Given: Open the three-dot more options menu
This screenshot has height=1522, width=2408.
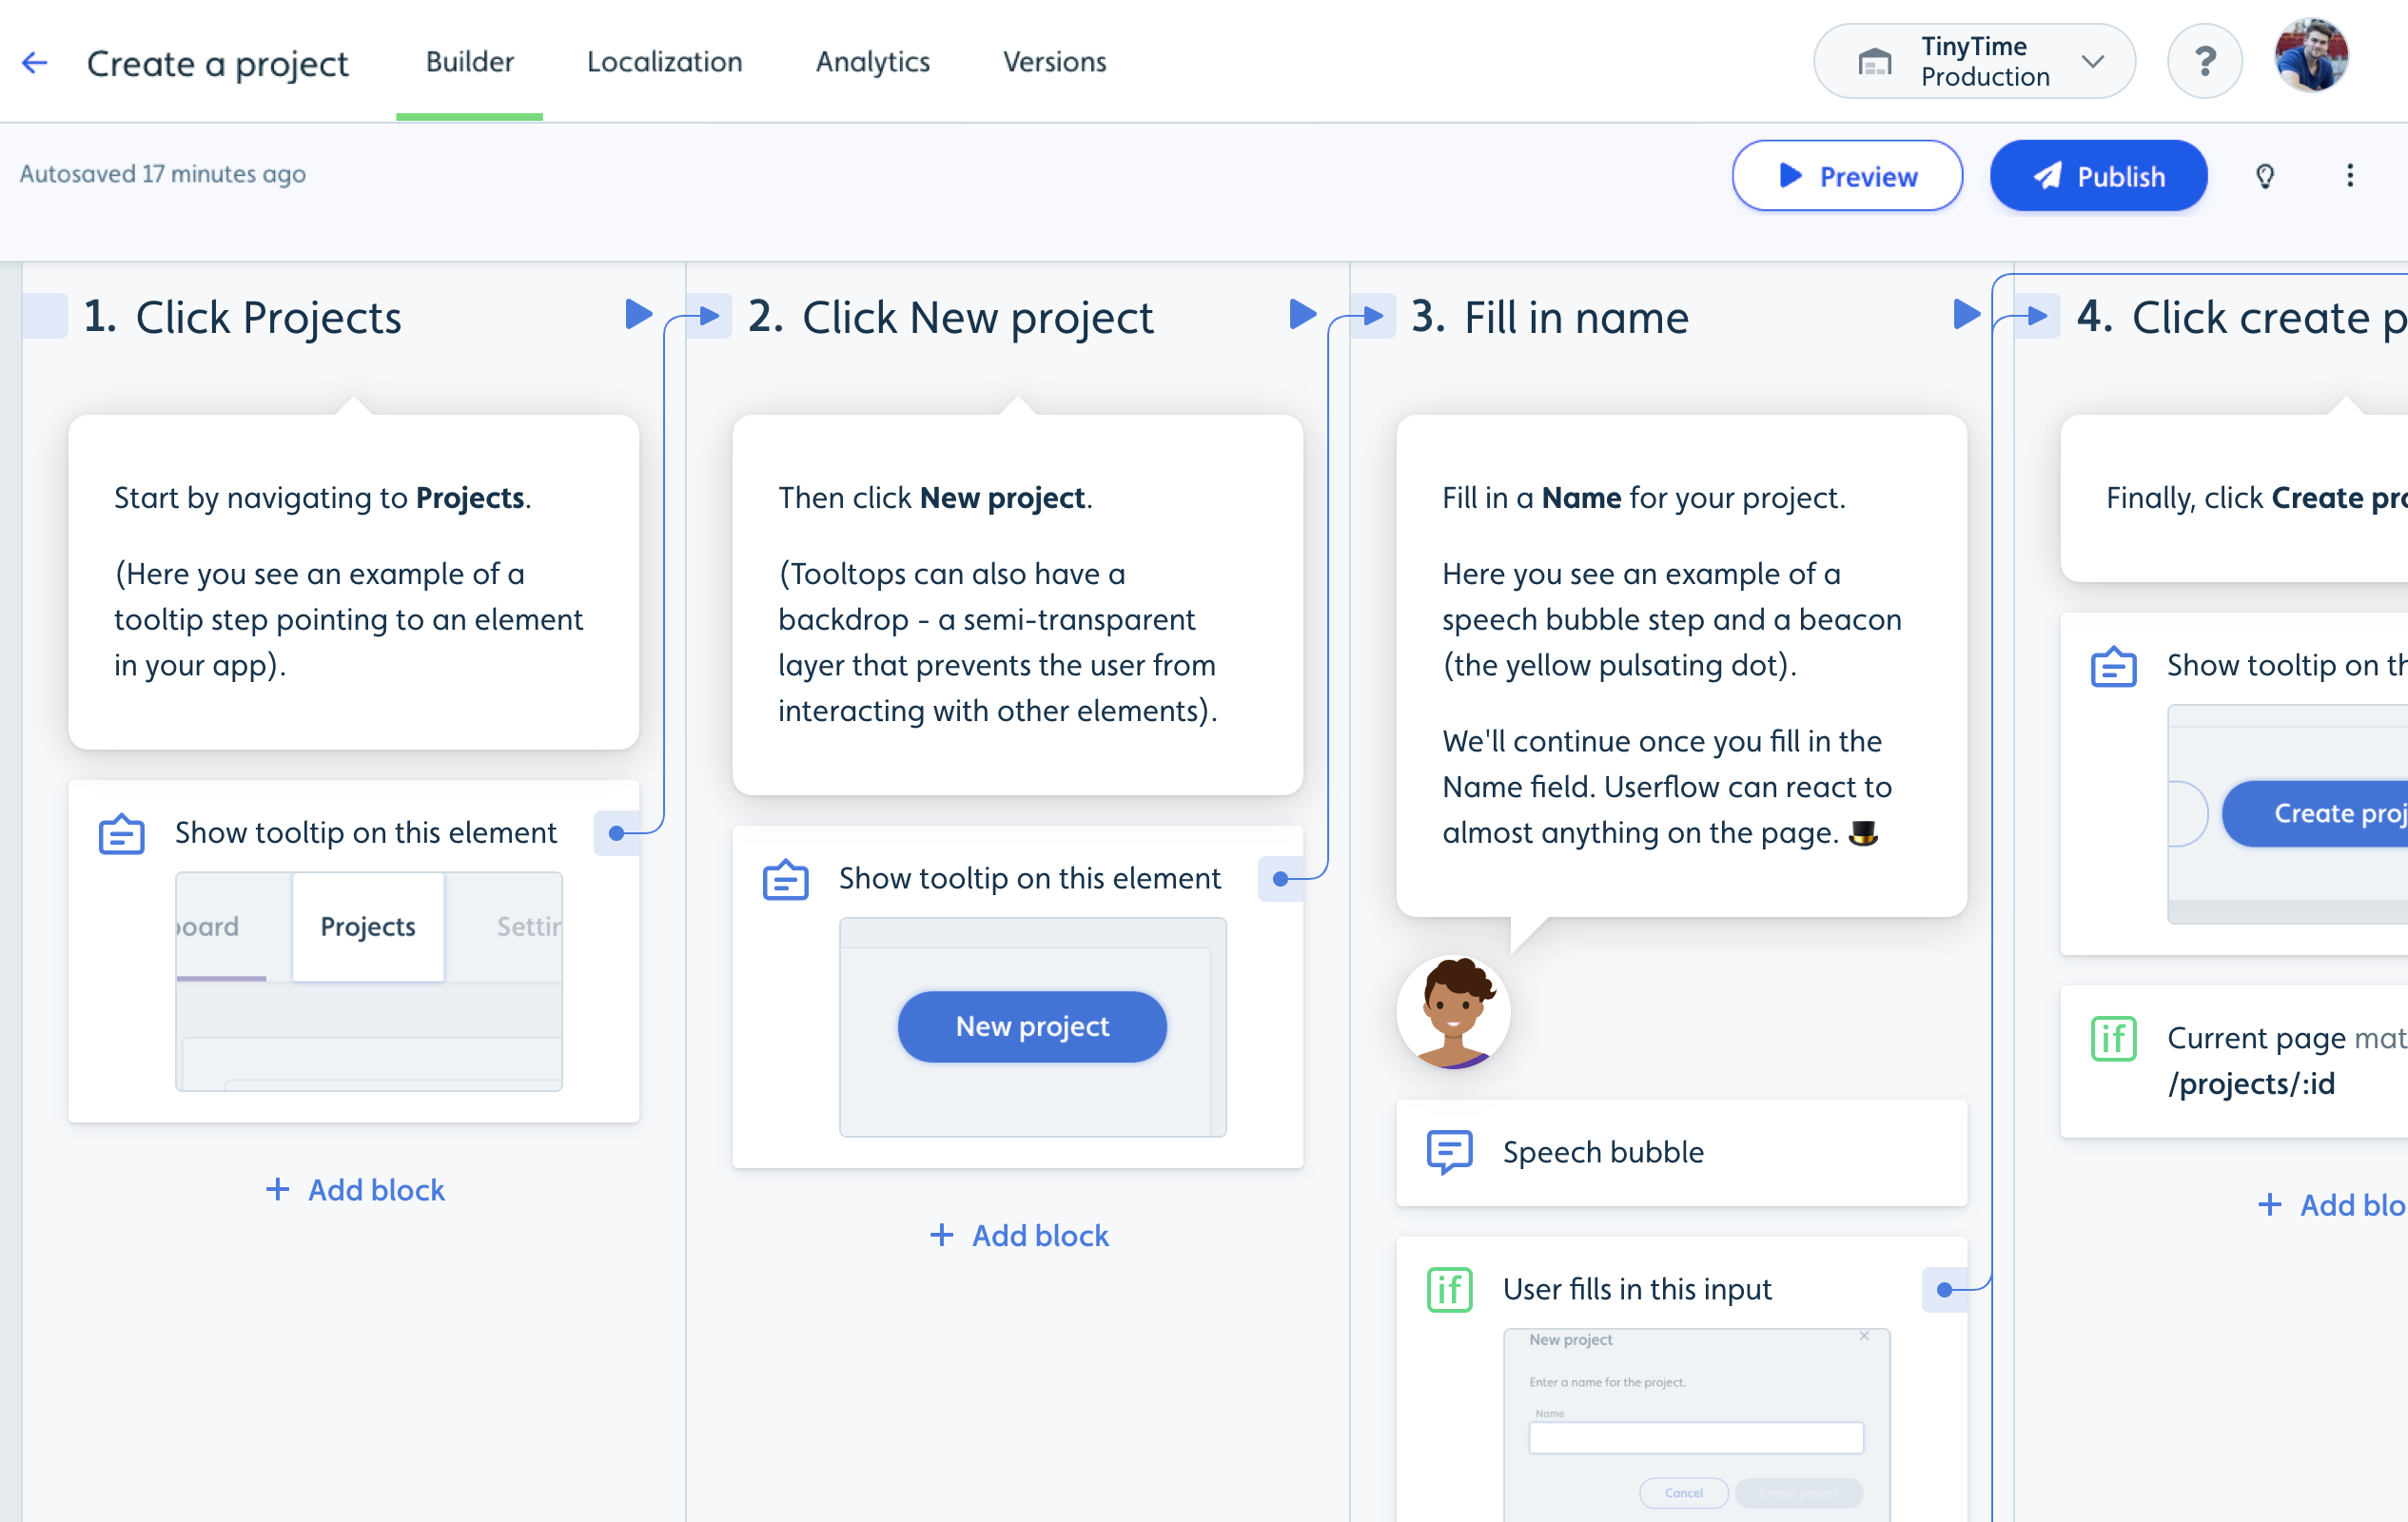Looking at the screenshot, I should [x=2350, y=176].
